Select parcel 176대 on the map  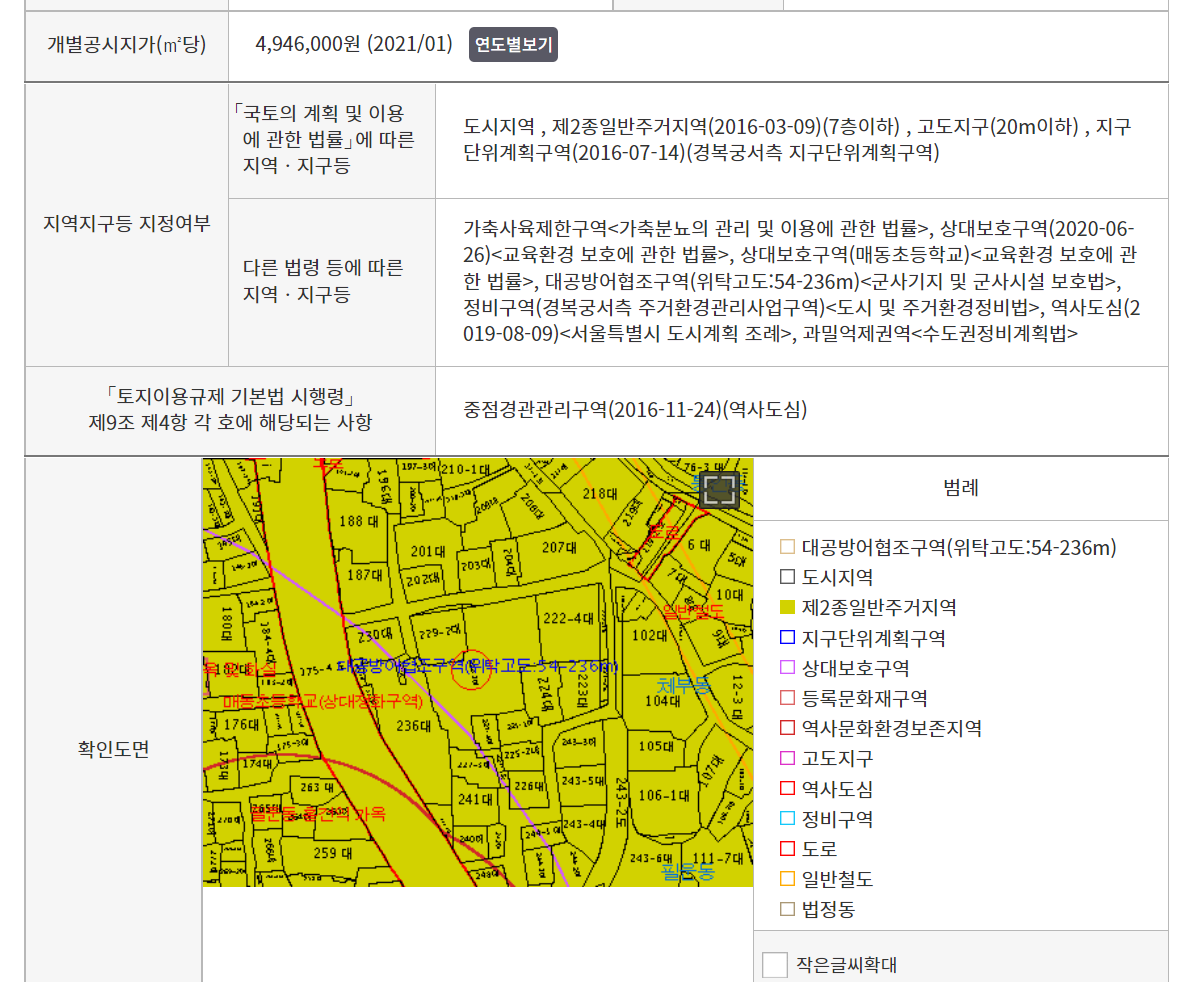tap(241, 724)
